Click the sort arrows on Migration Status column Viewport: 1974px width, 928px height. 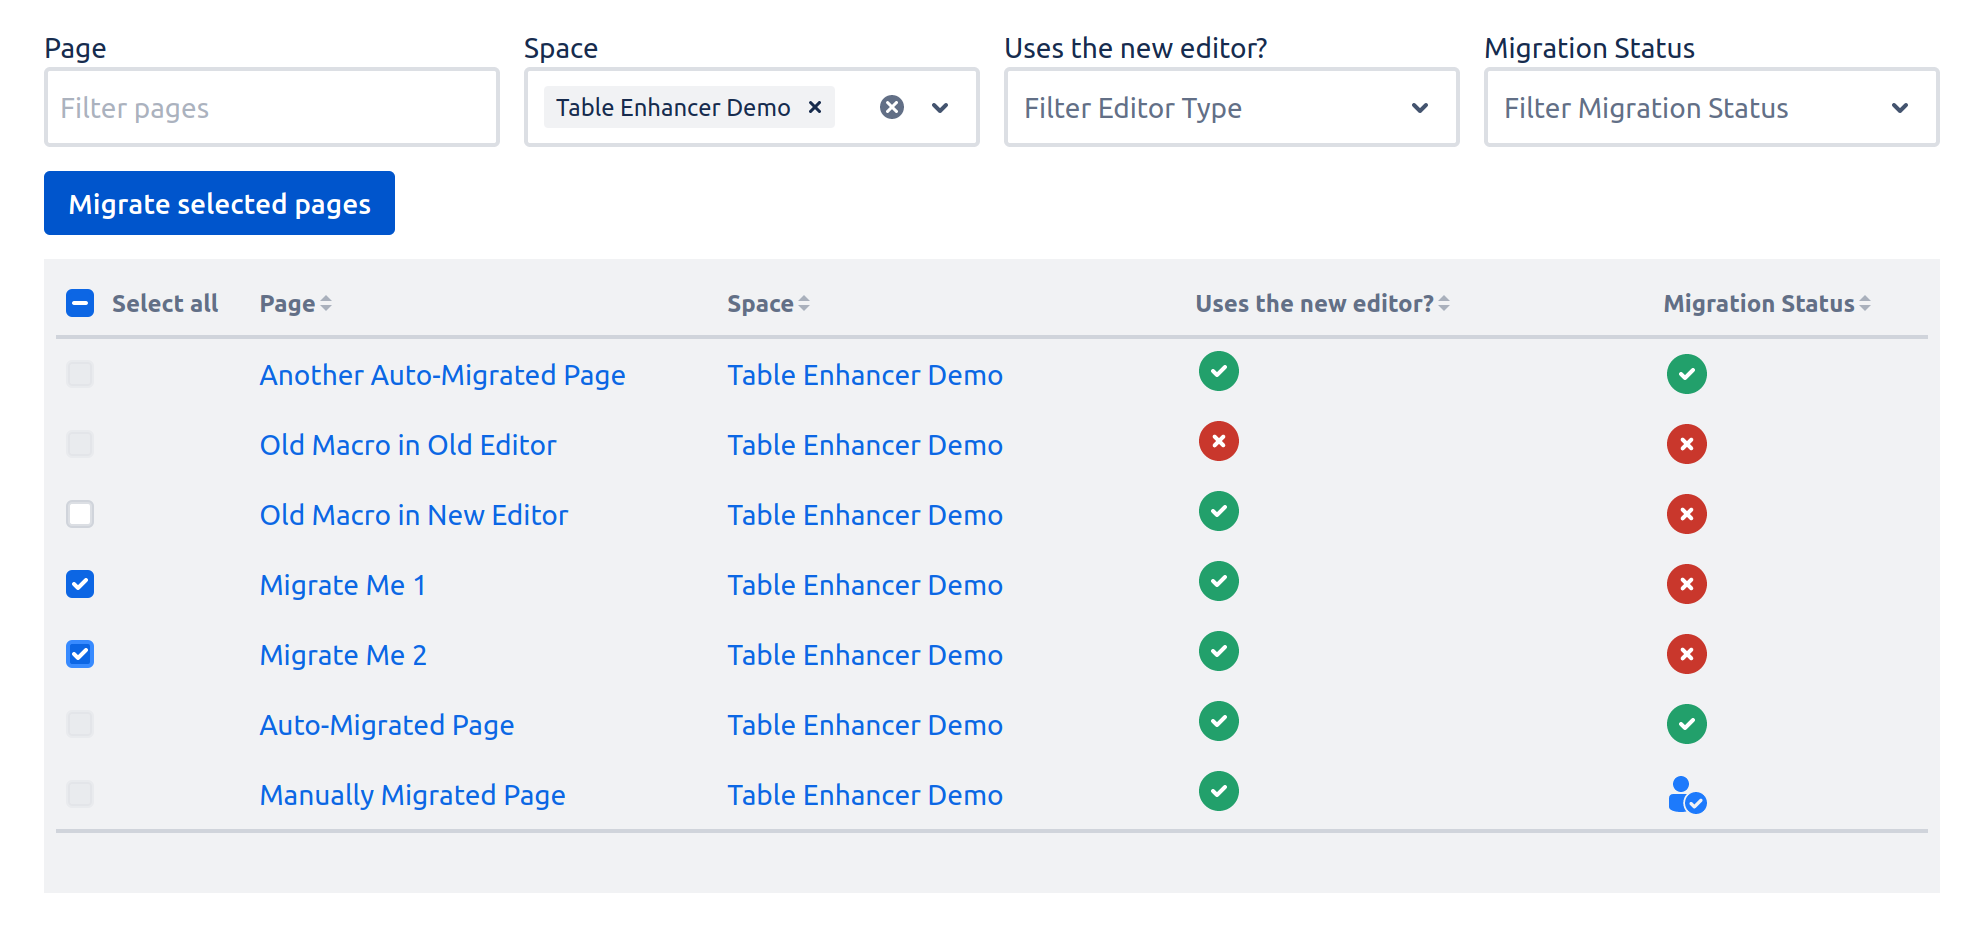click(1866, 303)
